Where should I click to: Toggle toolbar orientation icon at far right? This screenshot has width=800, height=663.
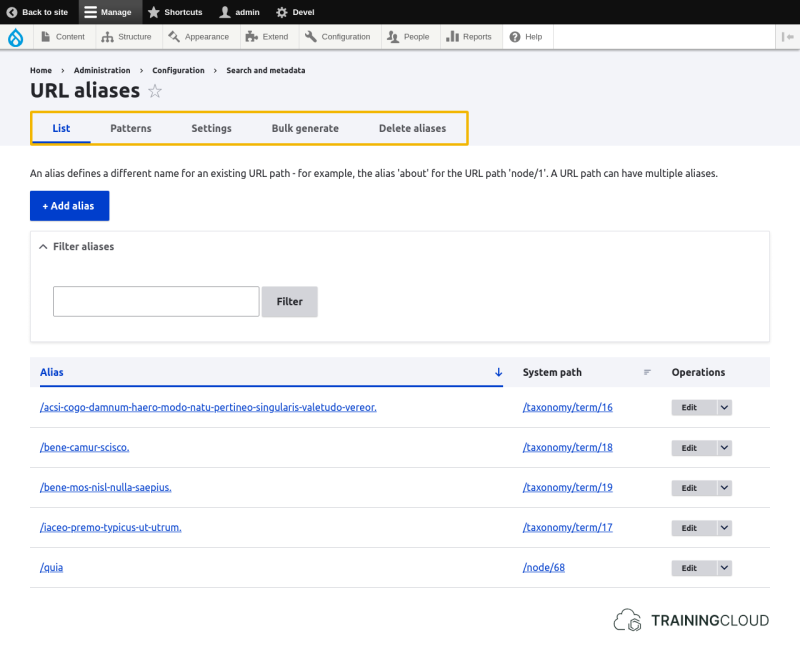click(x=787, y=37)
